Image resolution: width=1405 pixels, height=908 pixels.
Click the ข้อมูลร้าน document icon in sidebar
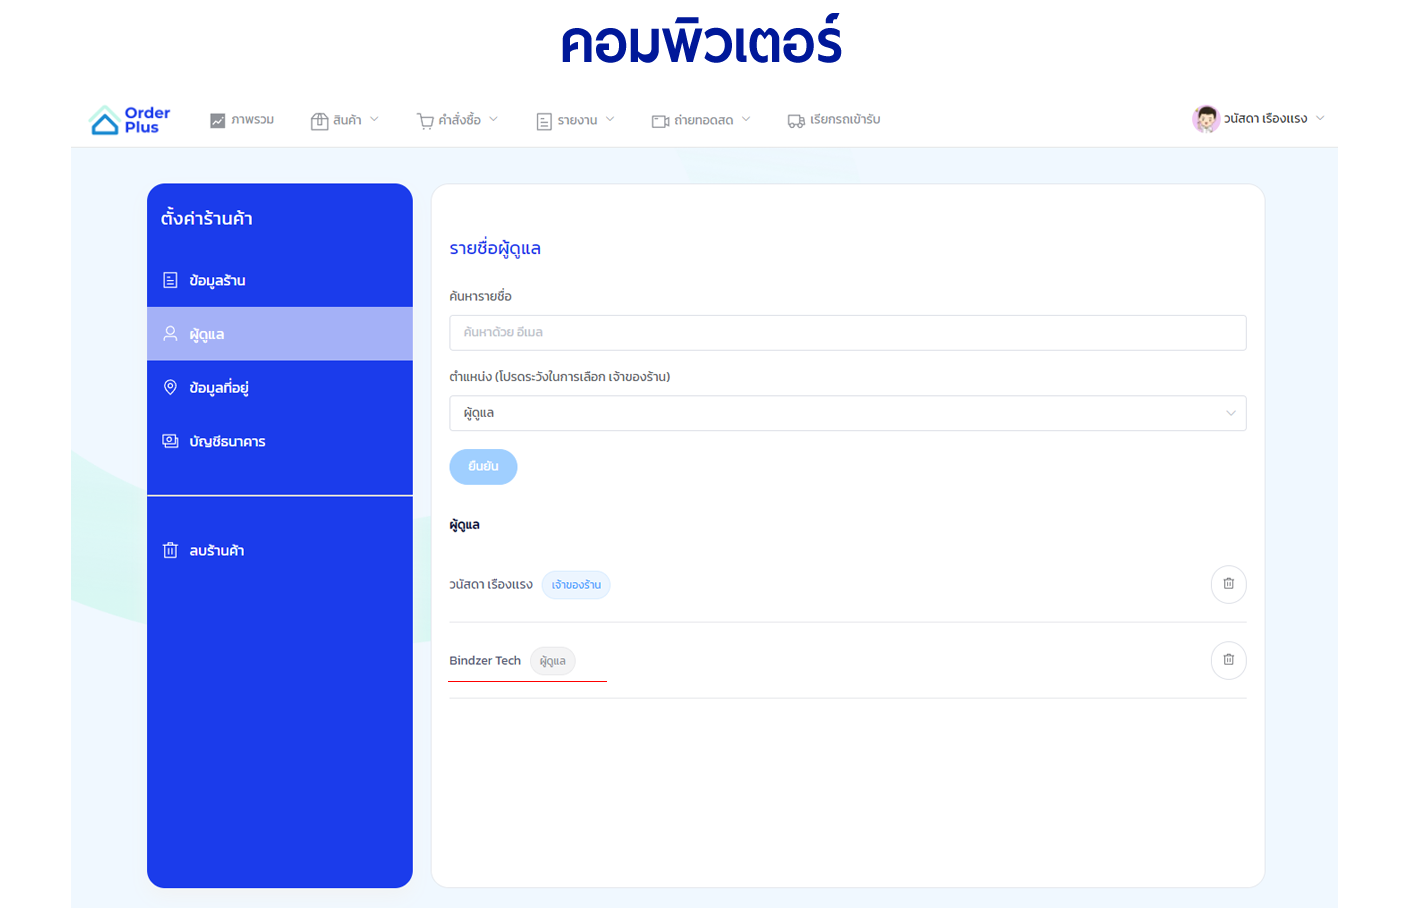(170, 280)
